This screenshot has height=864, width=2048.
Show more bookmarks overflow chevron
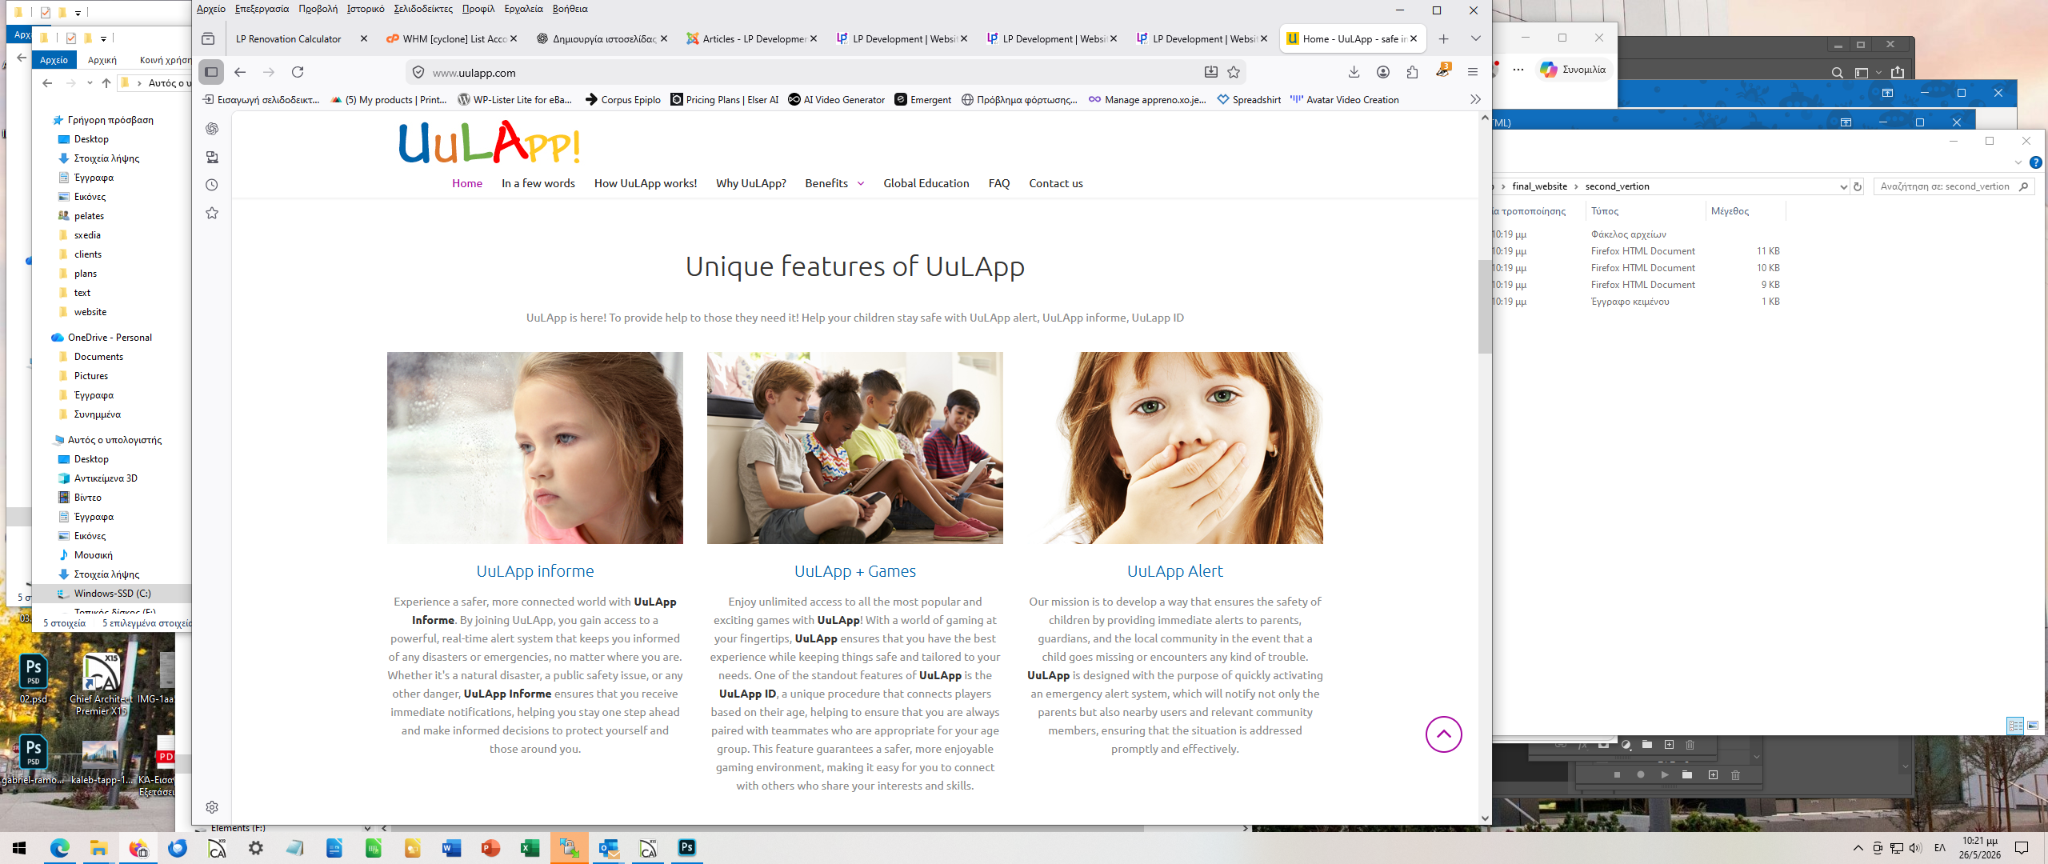(1475, 99)
